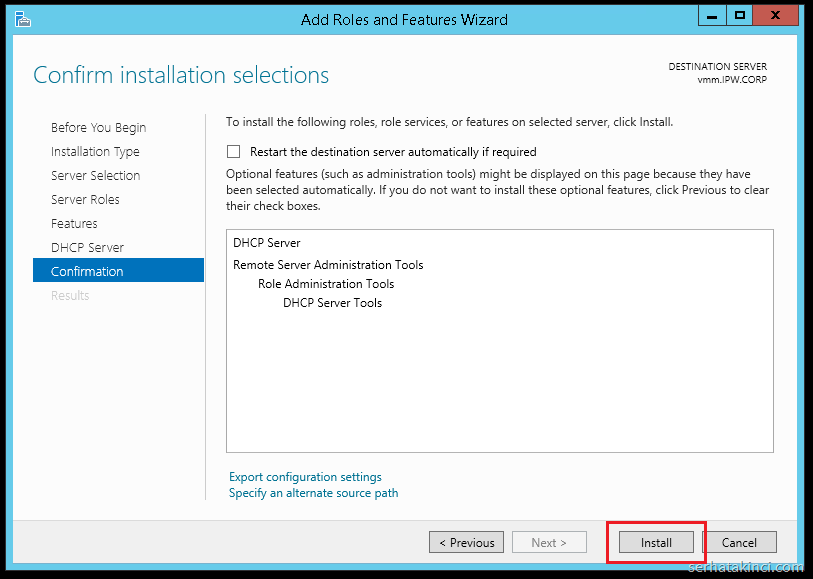Click the Previous button
The height and width of the screenshot is (579, 813).
click(466, 543)
